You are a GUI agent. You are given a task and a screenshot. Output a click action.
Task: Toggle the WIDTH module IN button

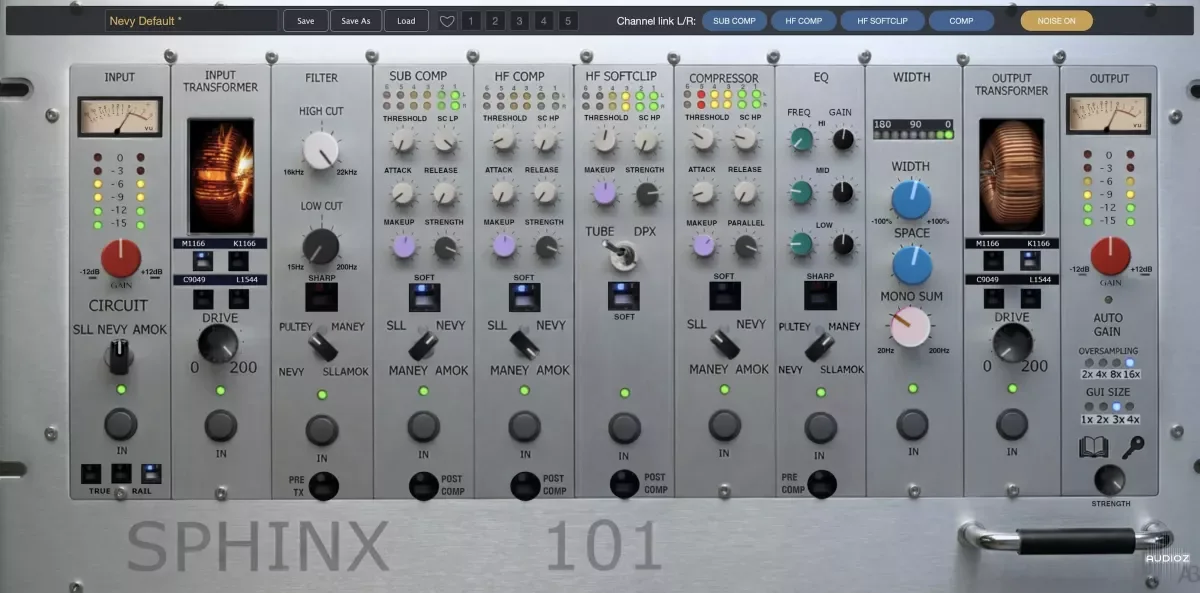coord(912,424)
